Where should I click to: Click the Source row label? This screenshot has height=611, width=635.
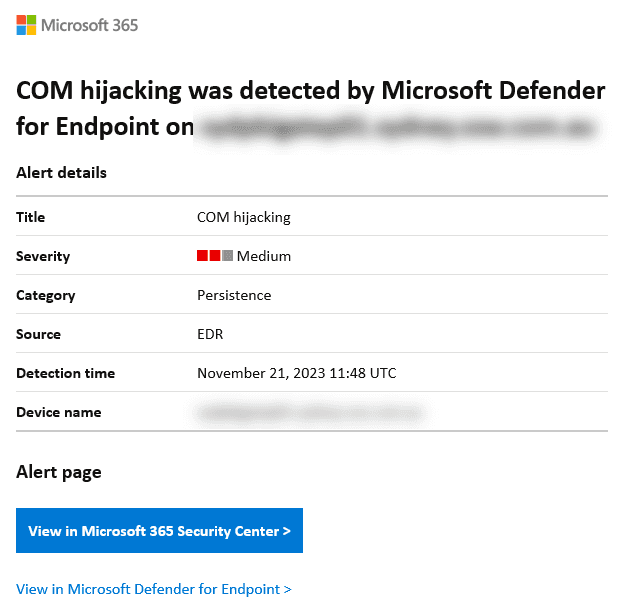click(38, 334)
